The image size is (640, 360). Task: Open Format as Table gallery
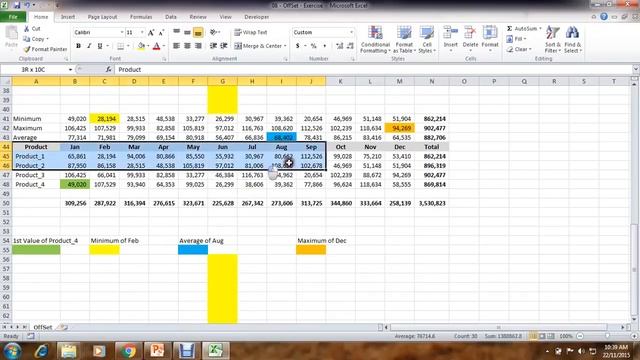[404, 39]
